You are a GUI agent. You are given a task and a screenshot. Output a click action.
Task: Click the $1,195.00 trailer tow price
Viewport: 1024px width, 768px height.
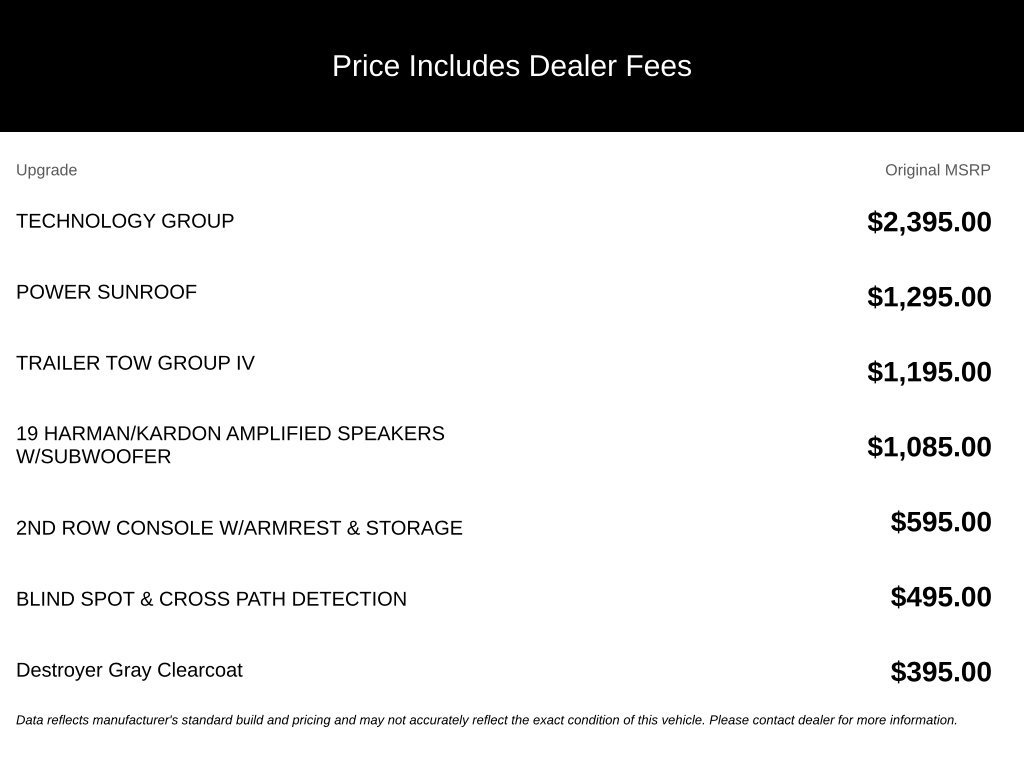929,372
